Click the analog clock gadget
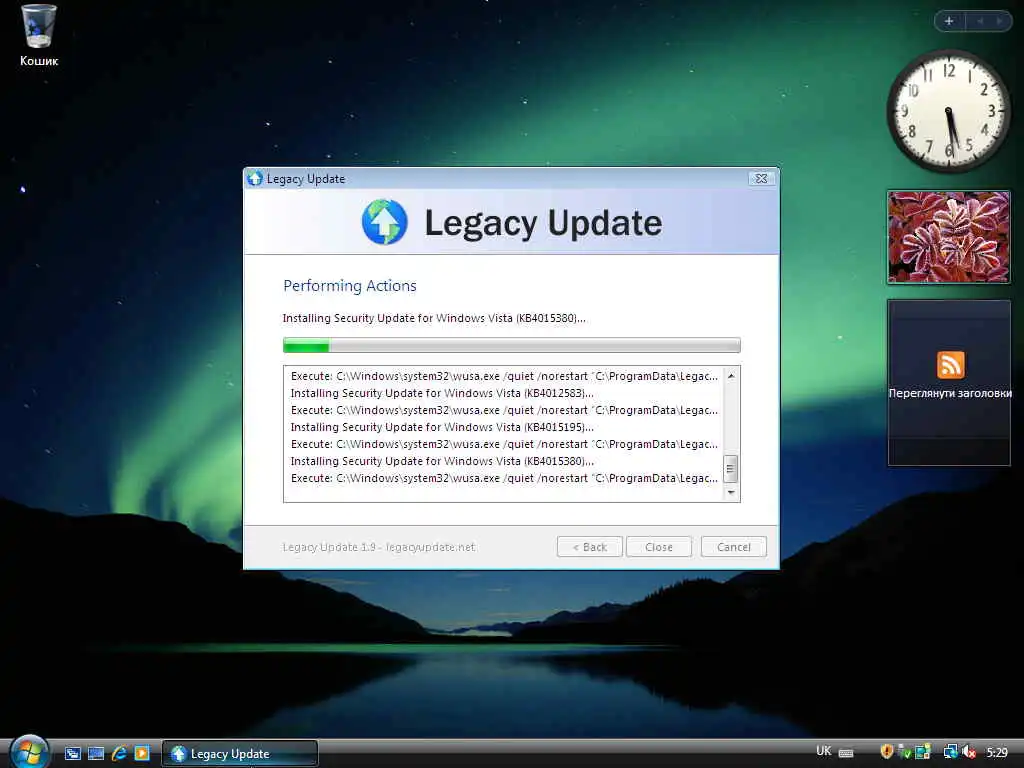1024x768 pixels. pyautogui.click(x=948, y=111)
